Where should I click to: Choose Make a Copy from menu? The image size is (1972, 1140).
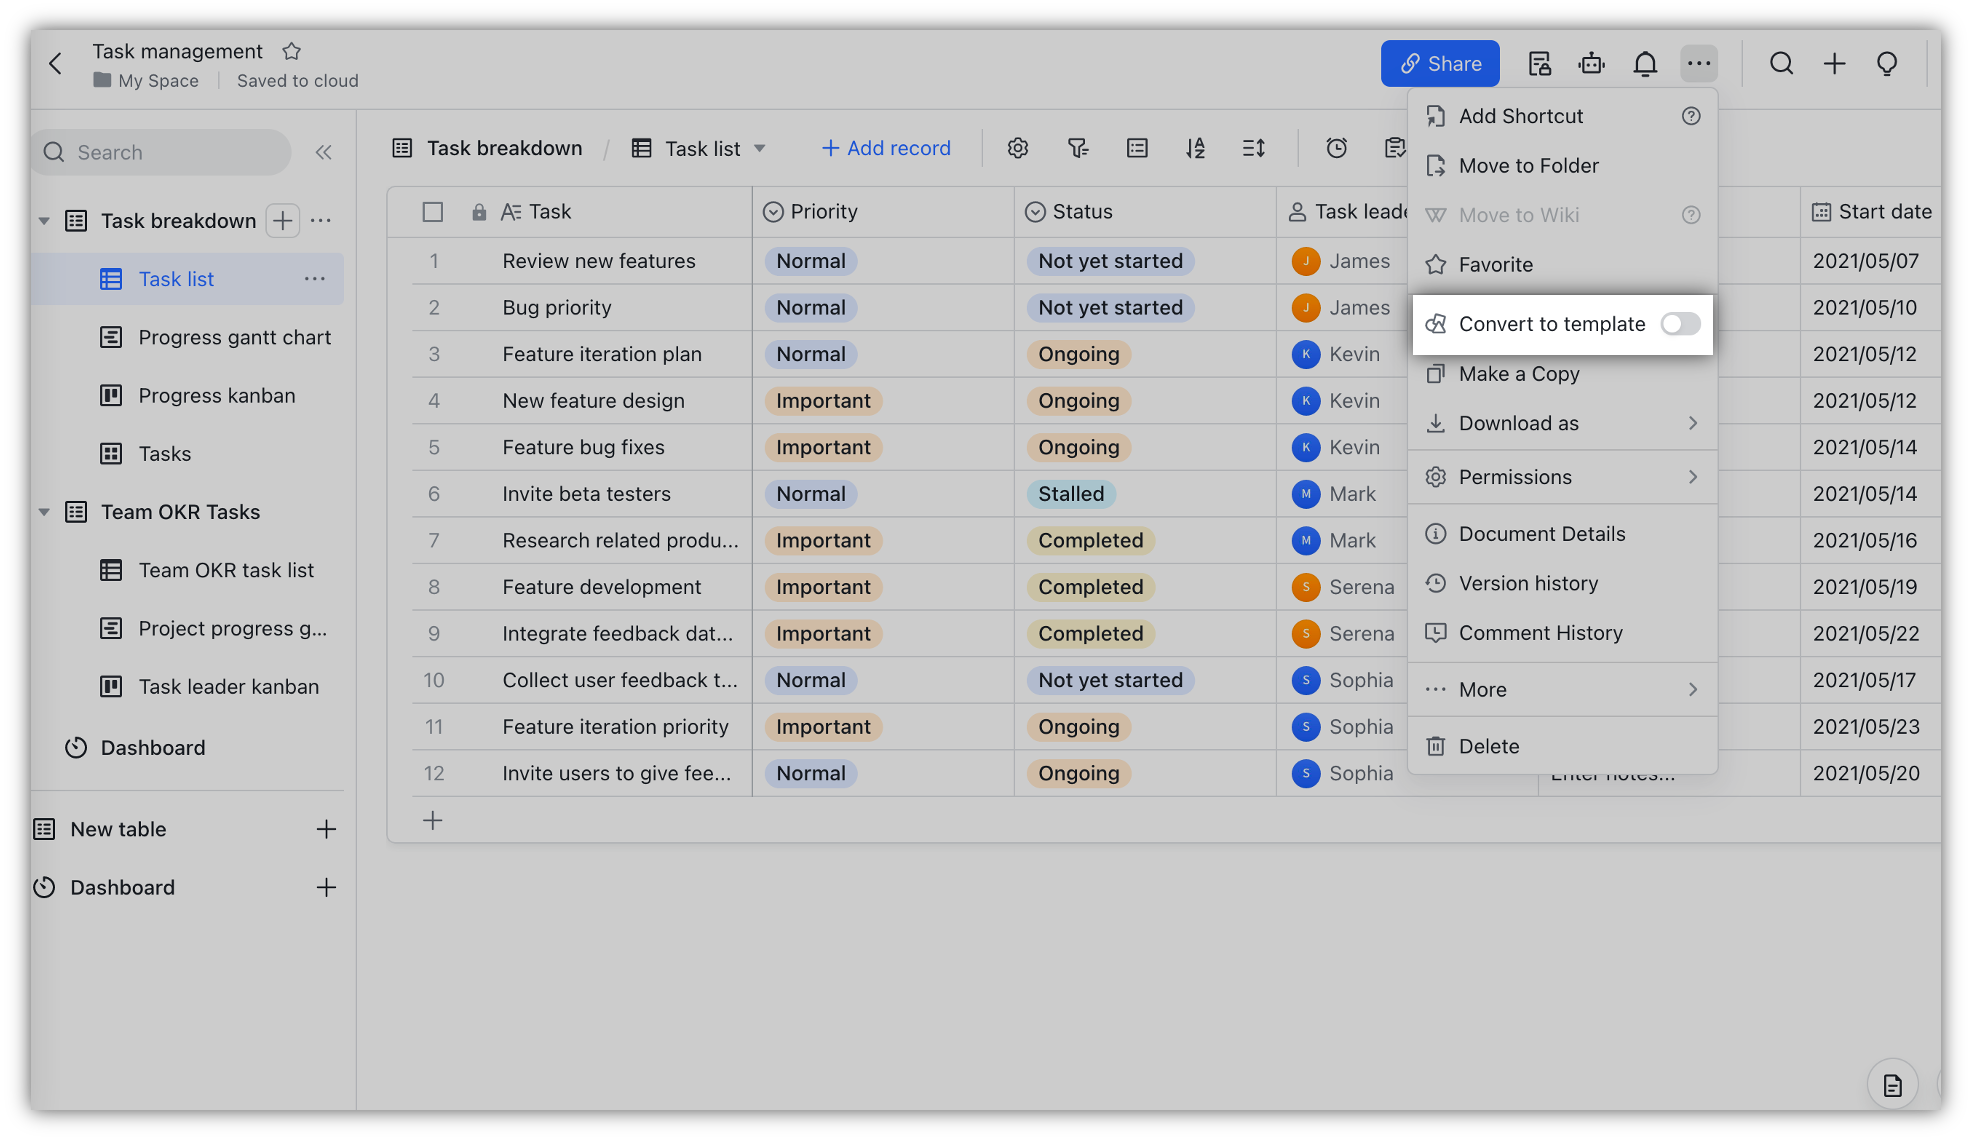click(x=1518, y=374)
